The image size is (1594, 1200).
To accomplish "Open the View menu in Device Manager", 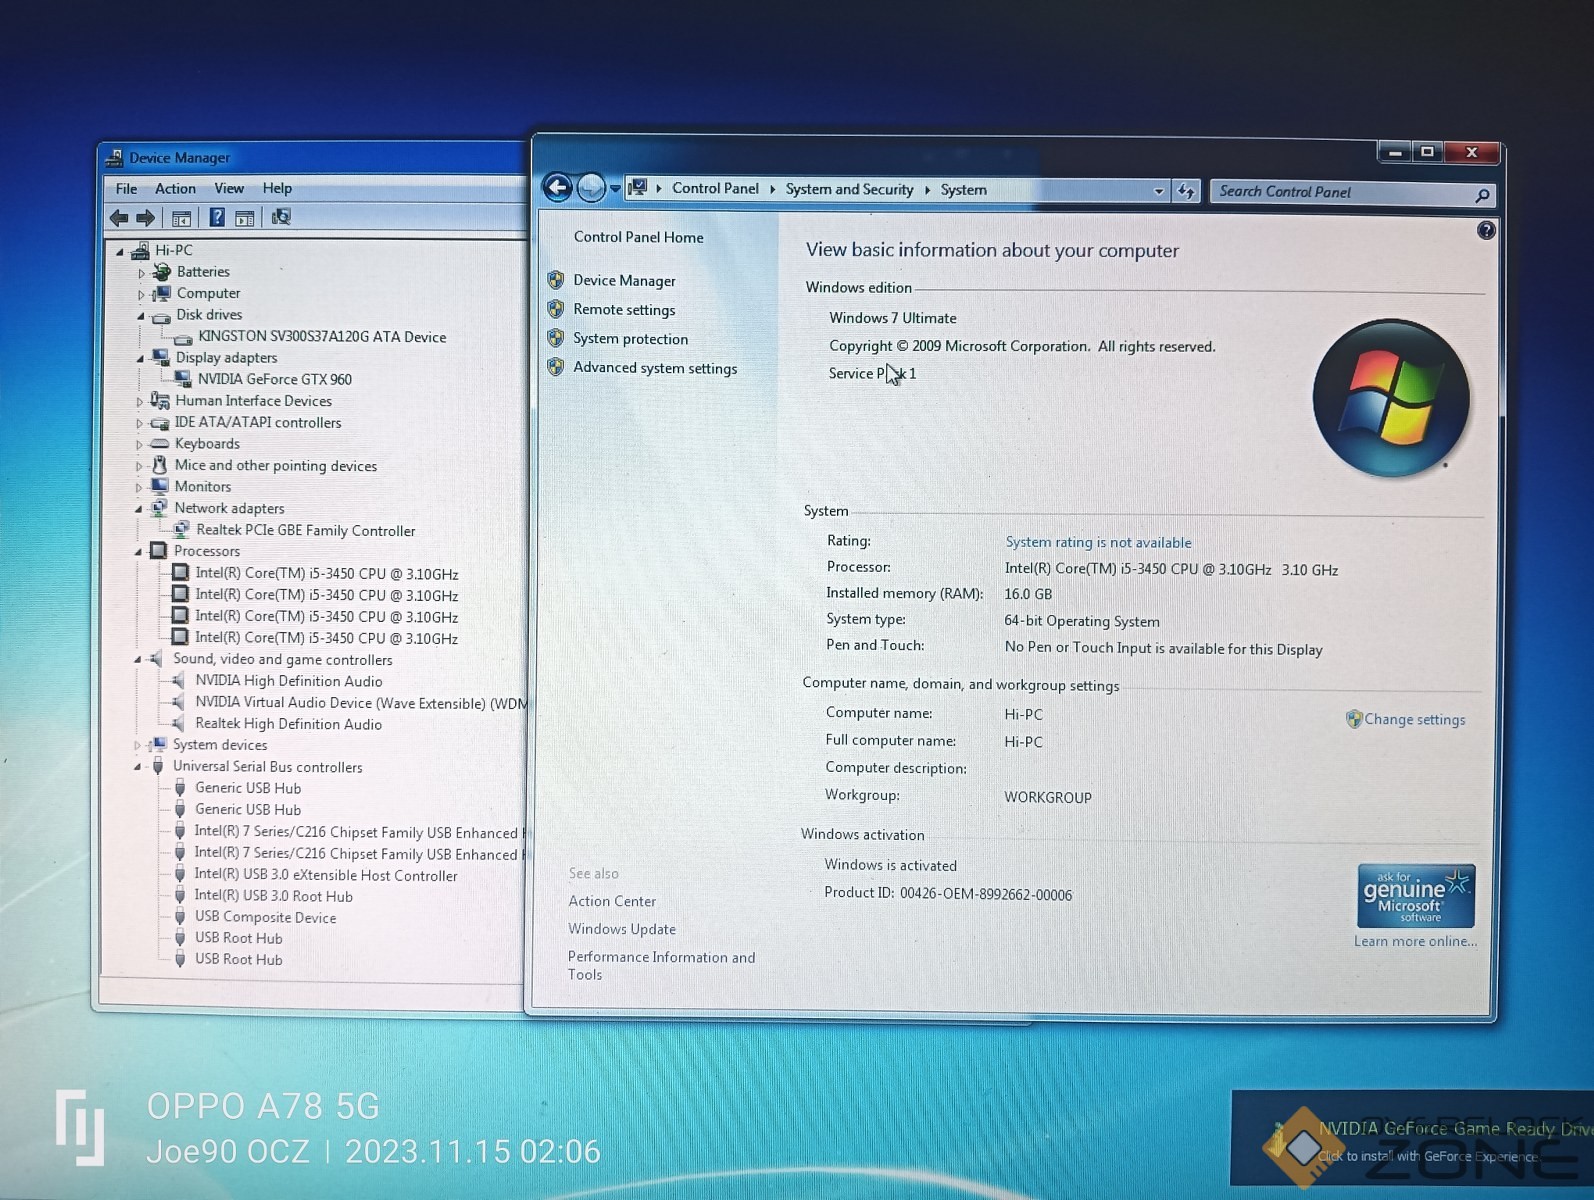I will (x=229, y=188).
